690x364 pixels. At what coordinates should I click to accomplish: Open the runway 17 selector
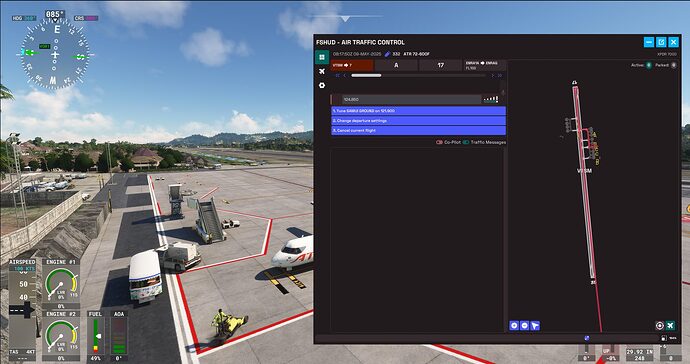(x=440, y=65)
